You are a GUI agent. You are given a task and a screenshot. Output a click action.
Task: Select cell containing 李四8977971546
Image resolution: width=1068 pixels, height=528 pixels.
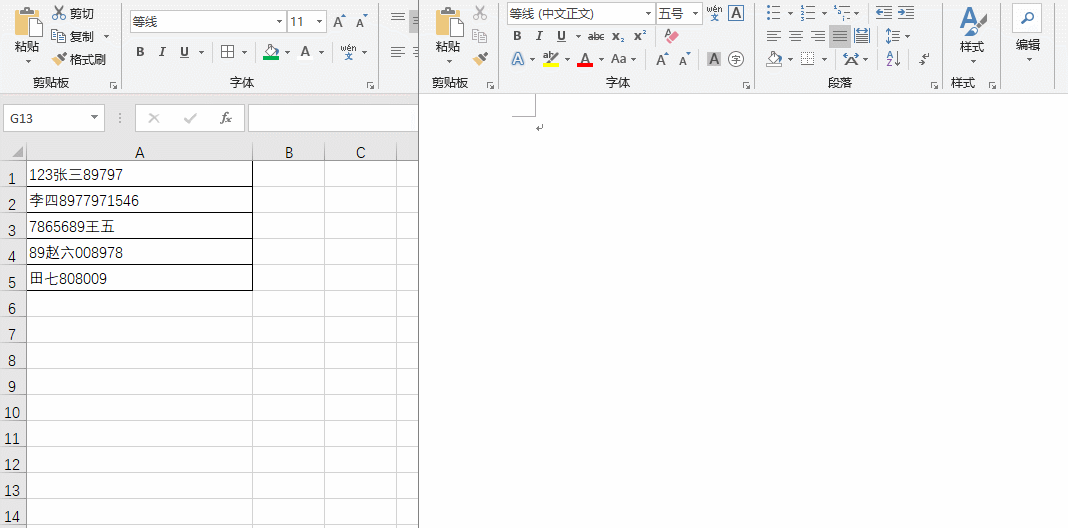pos(140,200)
